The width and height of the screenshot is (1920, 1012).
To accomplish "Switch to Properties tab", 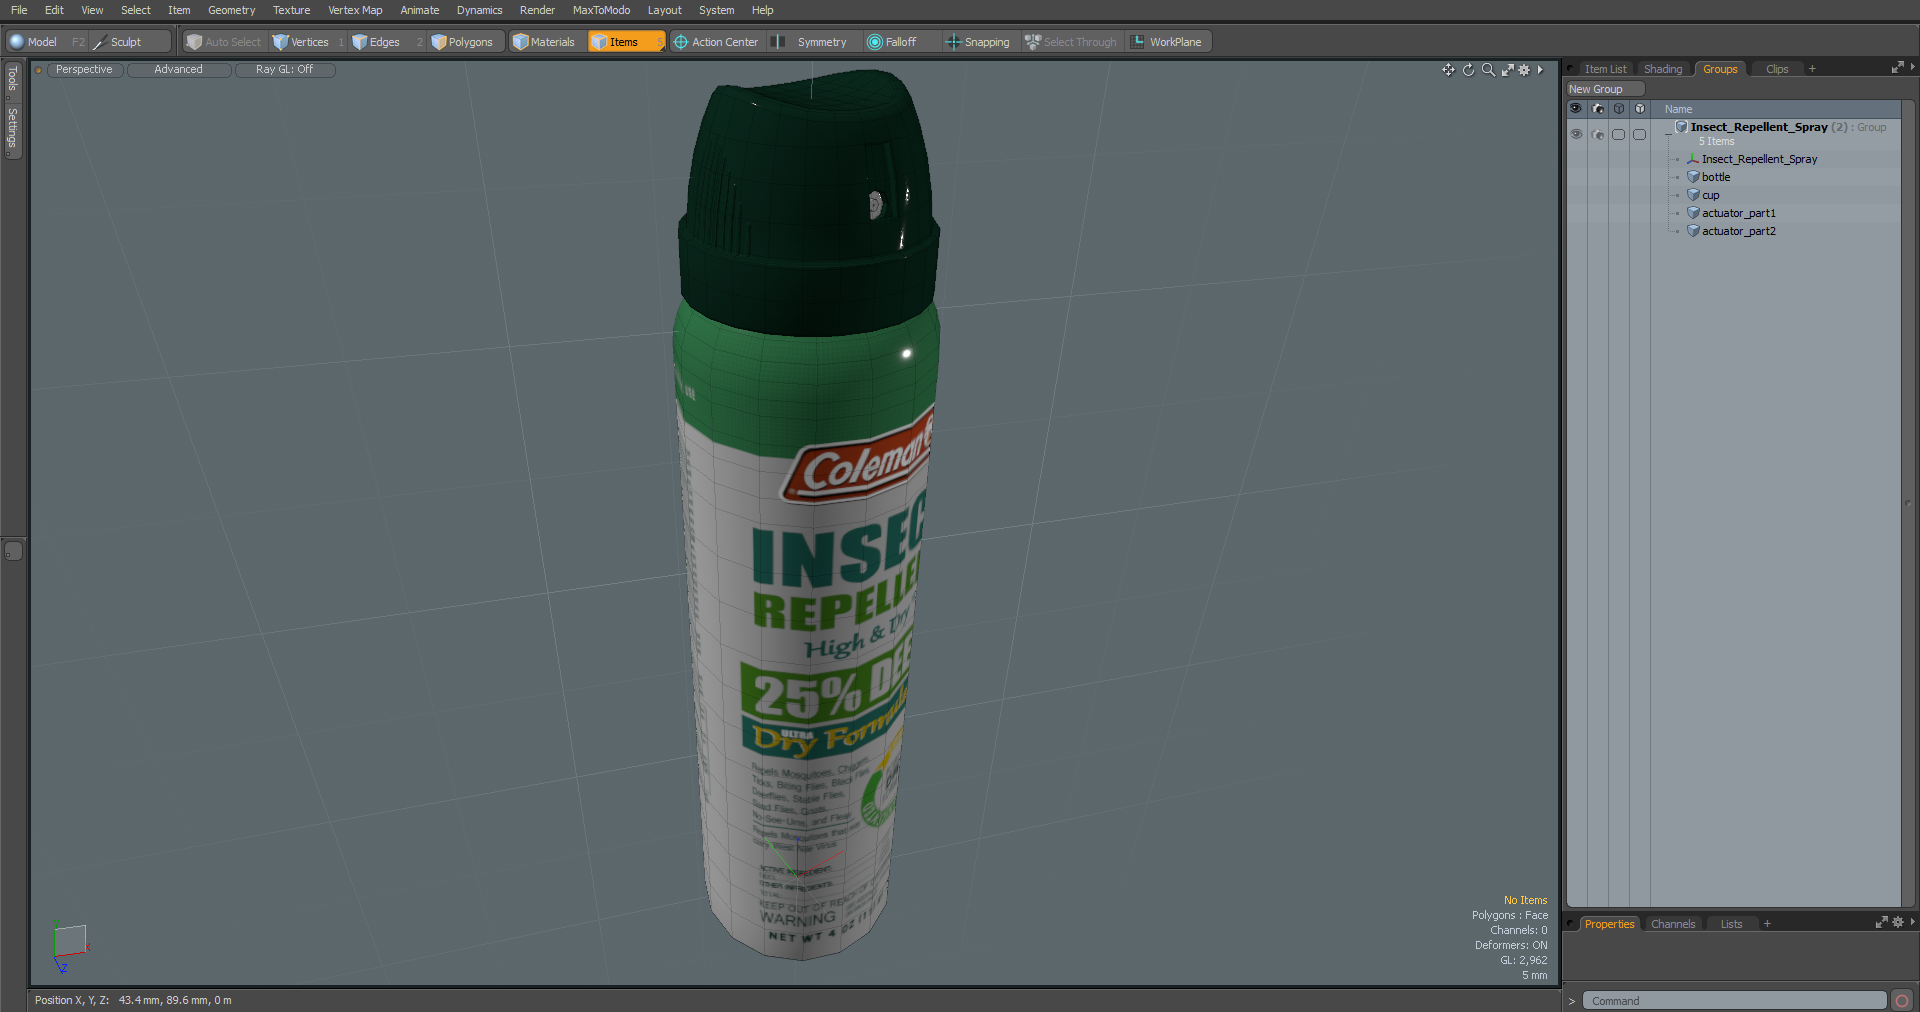I will 1608,924.
